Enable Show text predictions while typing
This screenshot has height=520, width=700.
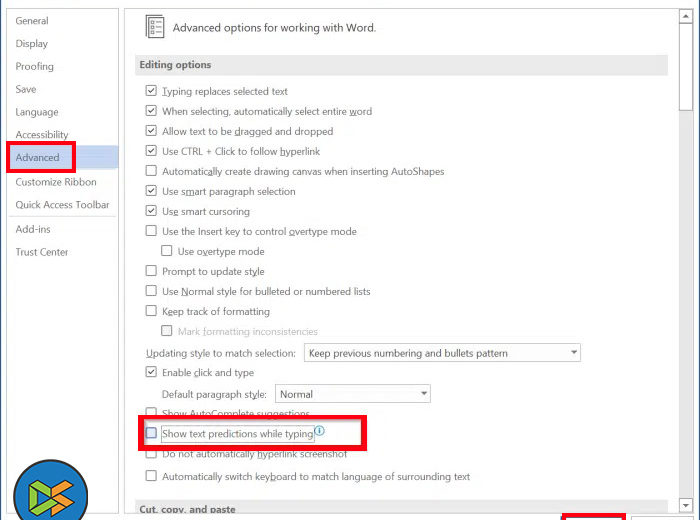[152, 434]
